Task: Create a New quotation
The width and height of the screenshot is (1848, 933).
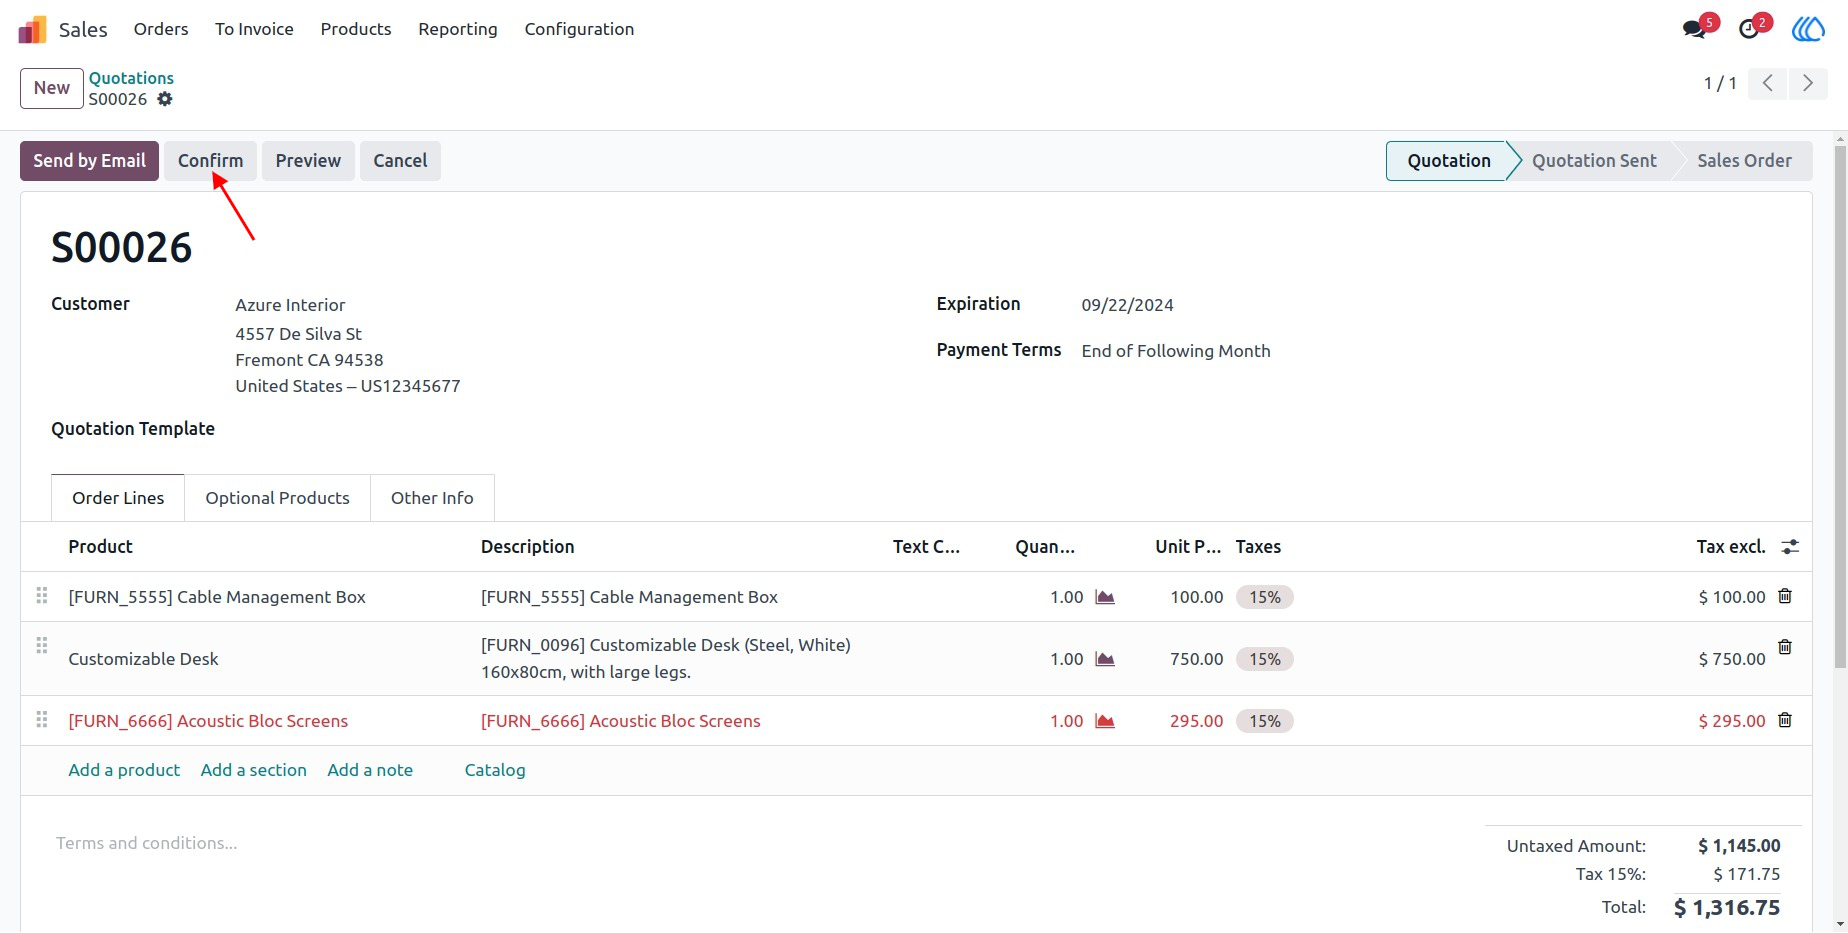Action: [x=52, y=88]
